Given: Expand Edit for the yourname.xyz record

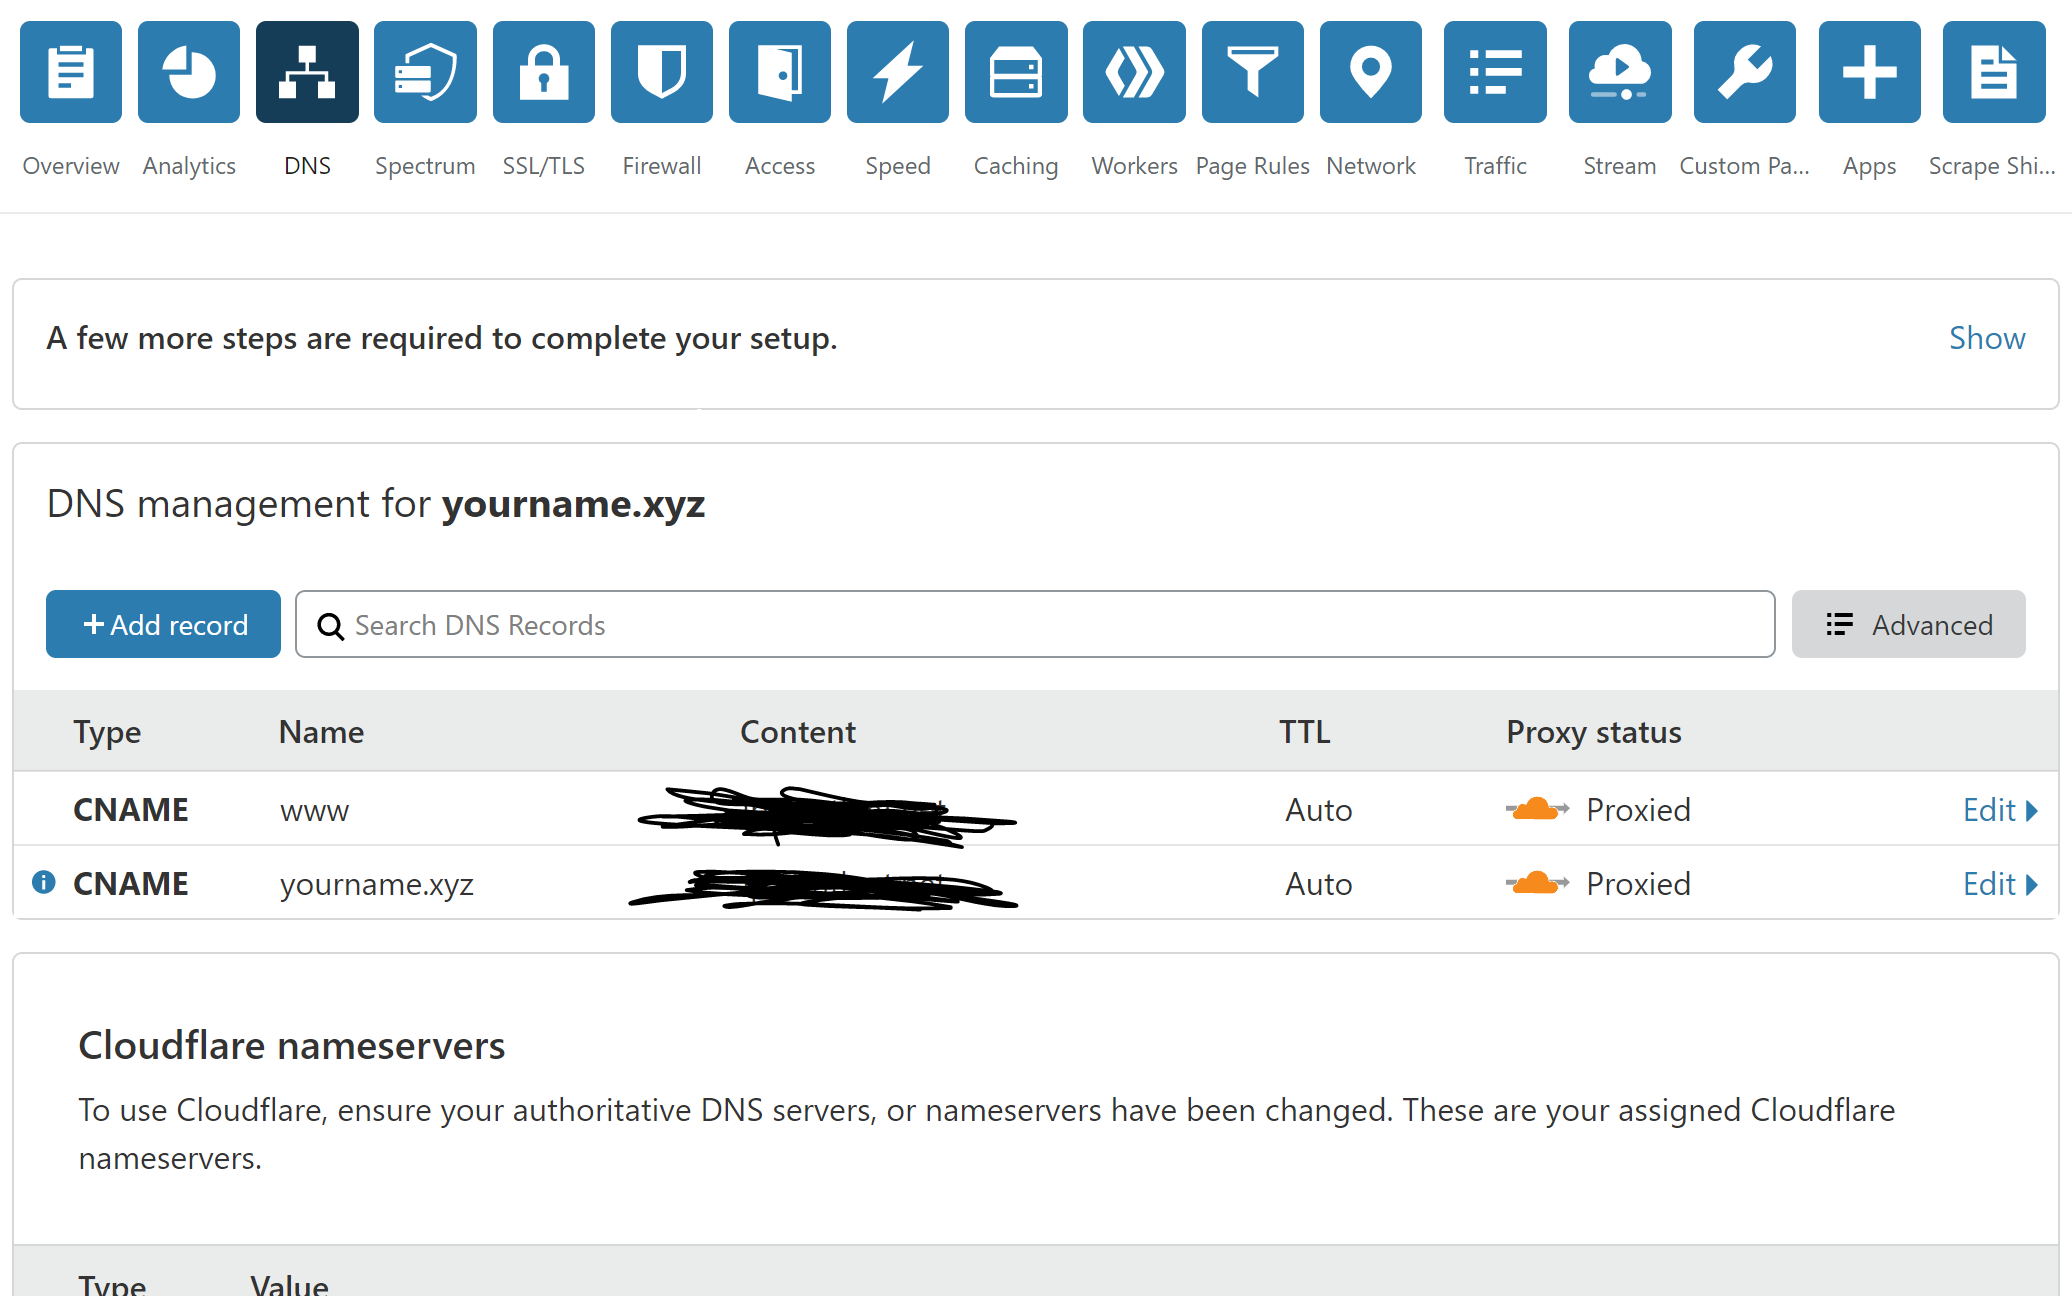Looking at the screenshot, I should [x=2000, y=884].
